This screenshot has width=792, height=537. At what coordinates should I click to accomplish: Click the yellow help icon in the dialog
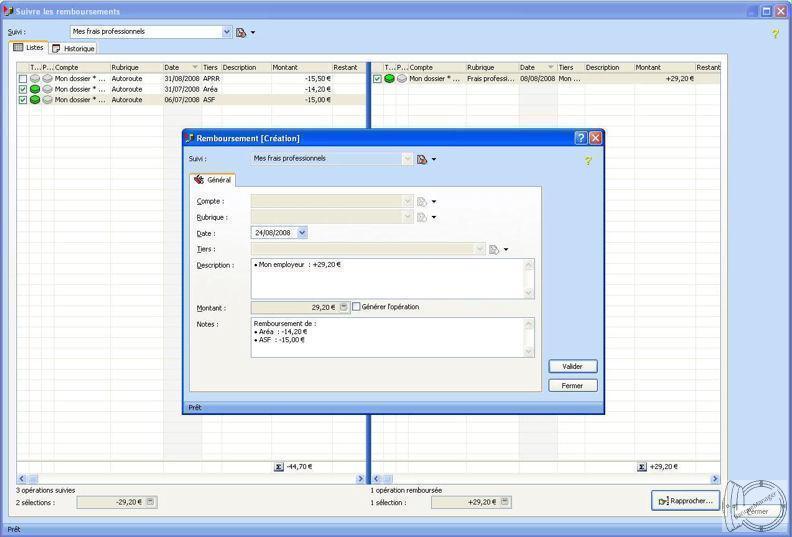587,160
